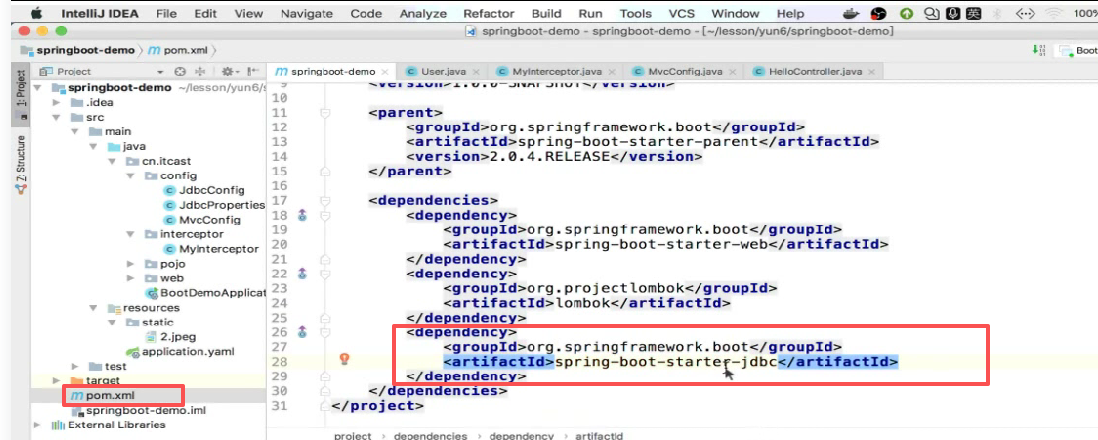Collapse the springboot-demo project root
1098x440 pixels.
39,88
